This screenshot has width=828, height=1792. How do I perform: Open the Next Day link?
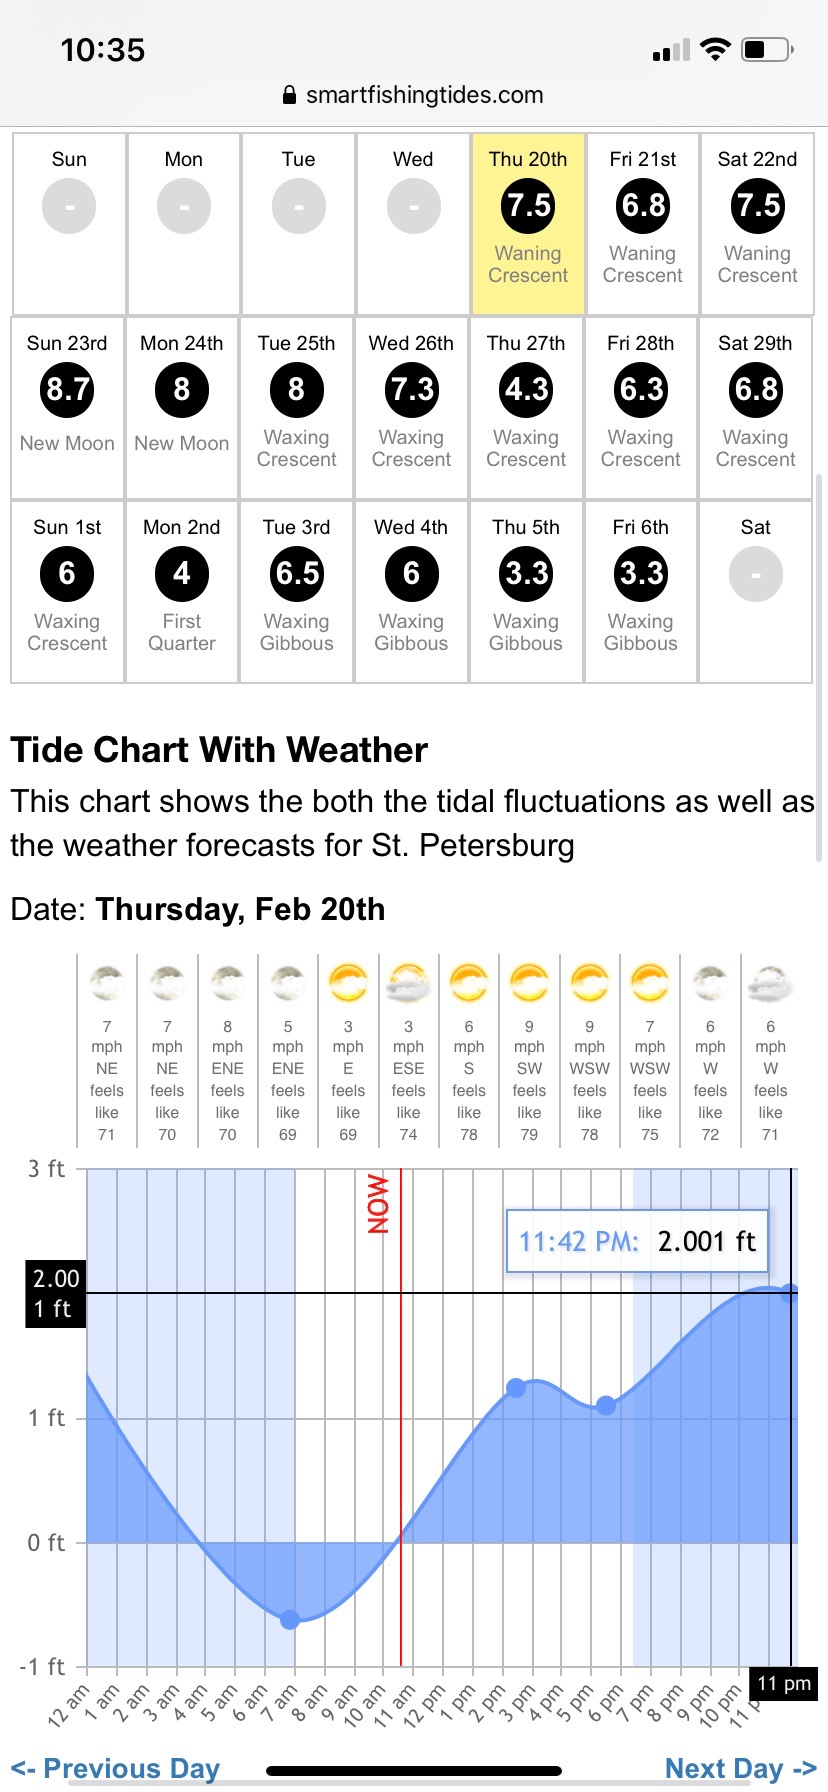tap(741, 1768)
